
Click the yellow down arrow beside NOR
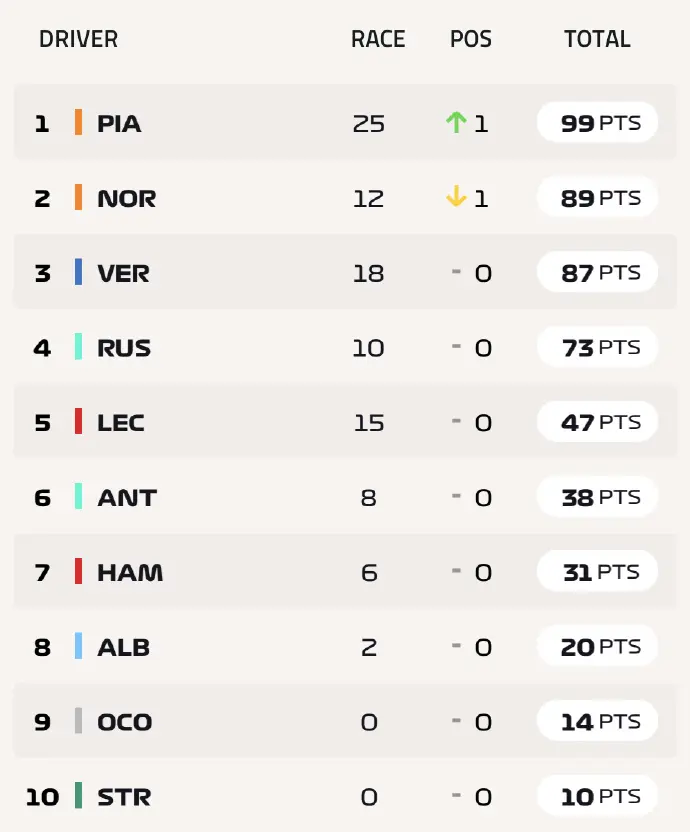[456, 196]
